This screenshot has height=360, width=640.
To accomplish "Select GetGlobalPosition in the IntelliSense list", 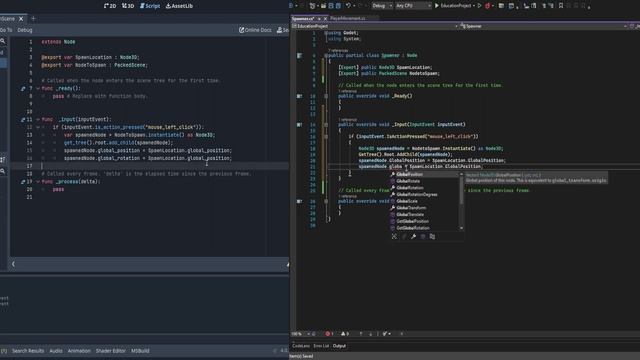I will tap(424, 221).
